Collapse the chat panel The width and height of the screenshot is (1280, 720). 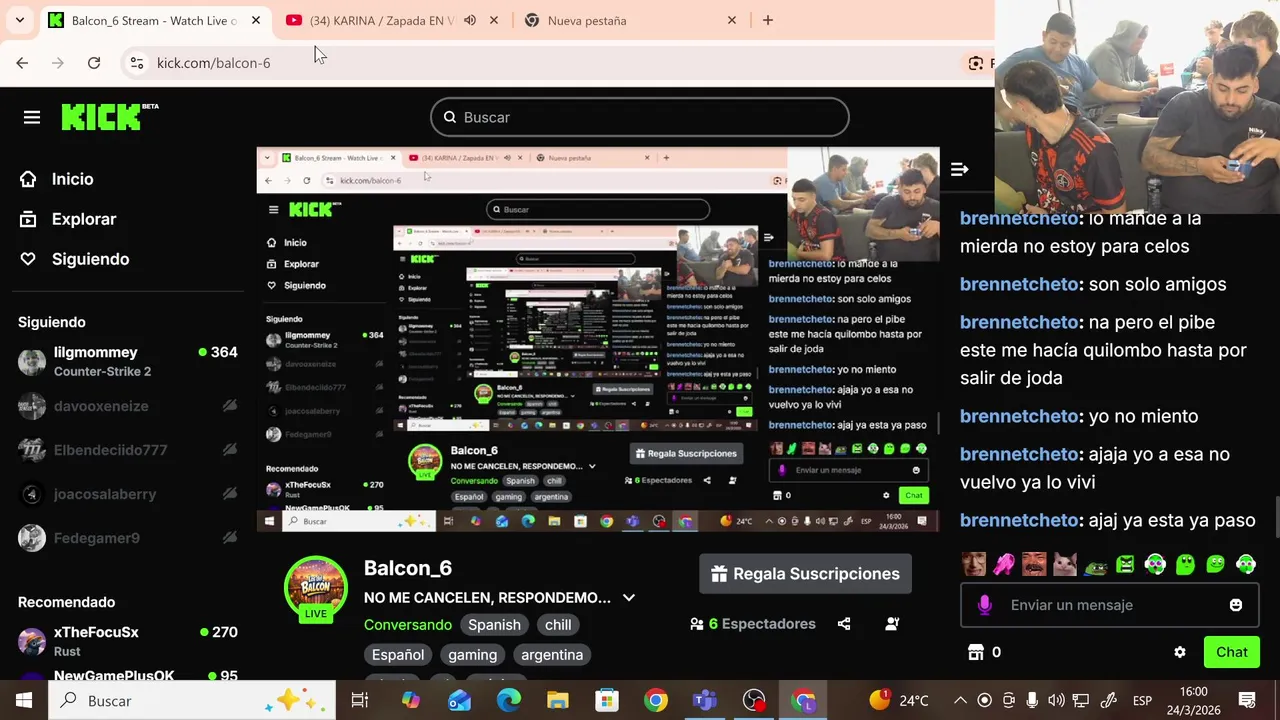click(x=959, y=170)
